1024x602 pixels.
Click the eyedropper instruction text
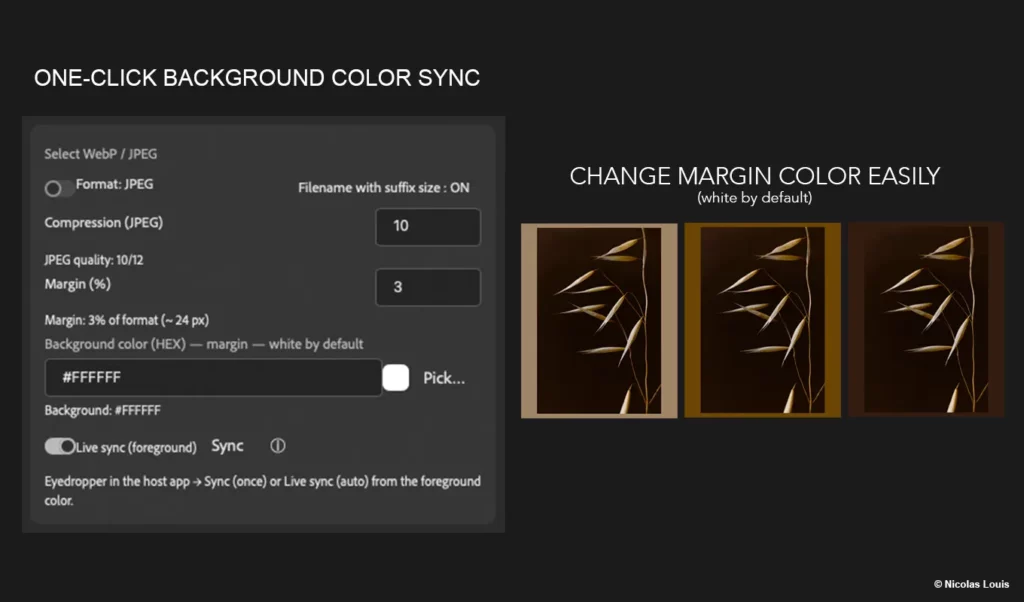[262, 490]
